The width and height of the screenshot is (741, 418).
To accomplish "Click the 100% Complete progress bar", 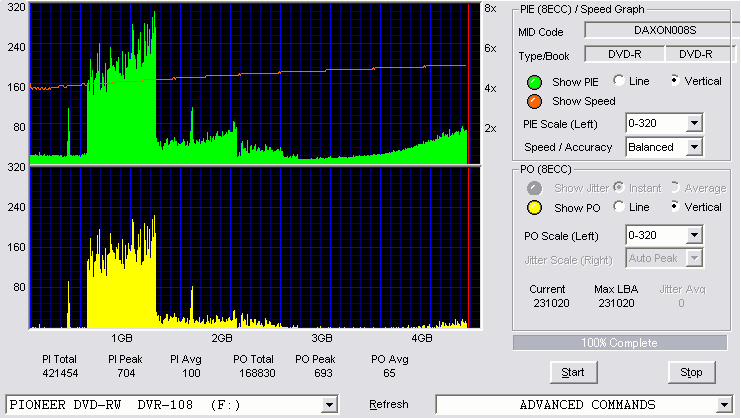I will click(620, 343).
